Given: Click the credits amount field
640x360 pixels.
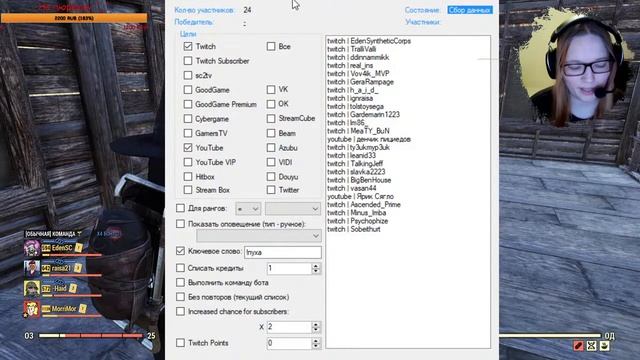Looking at the screenshot, I should (x=289, y=269).
